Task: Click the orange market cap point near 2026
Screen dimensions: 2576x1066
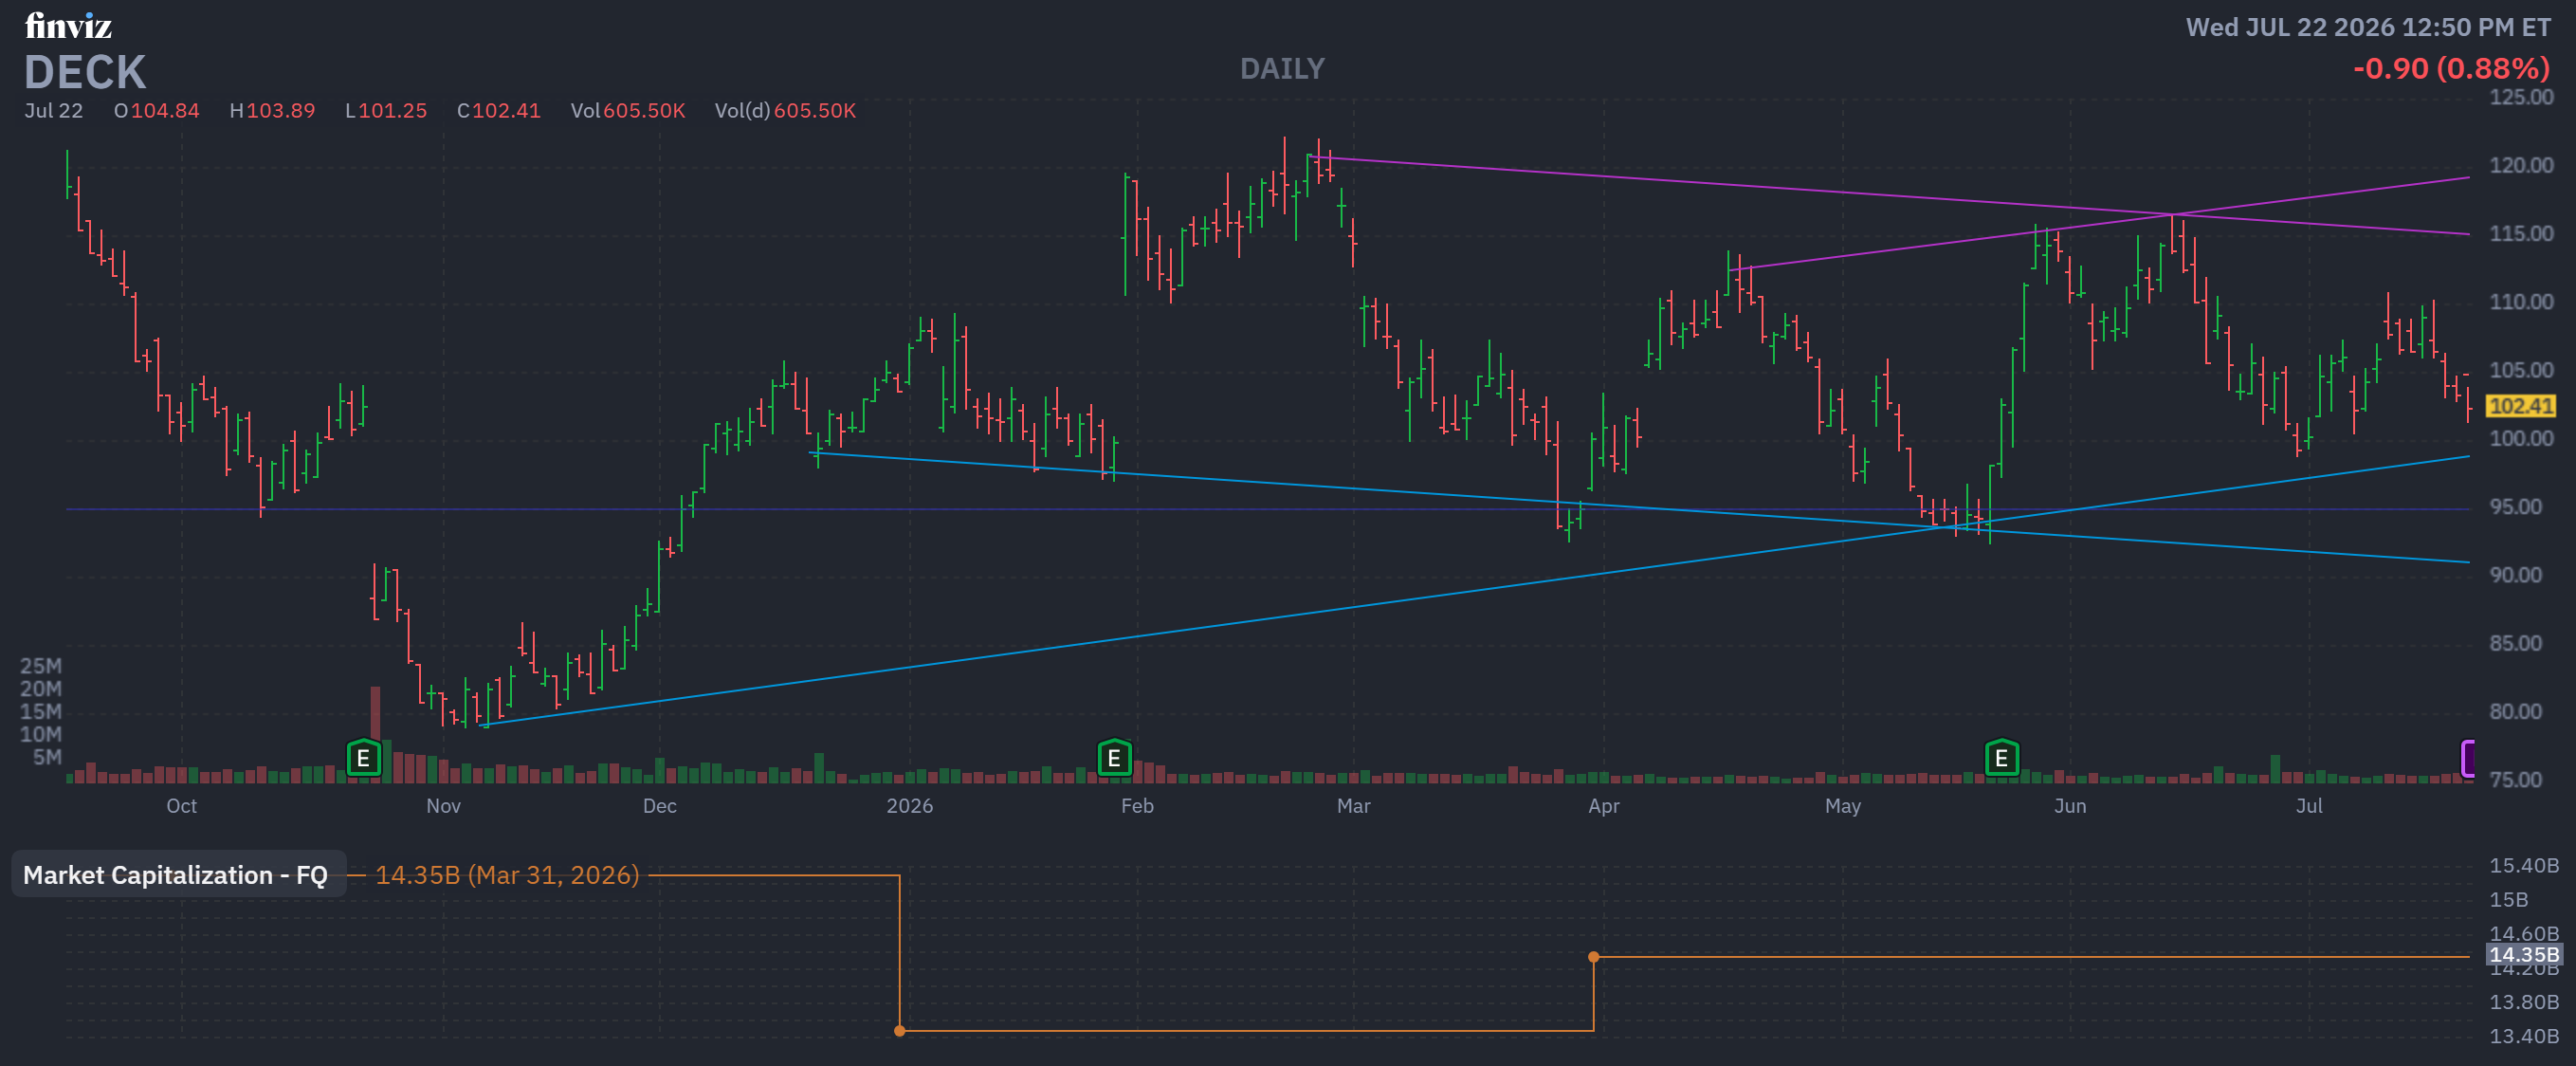Action: click(x=900, y=1030)
